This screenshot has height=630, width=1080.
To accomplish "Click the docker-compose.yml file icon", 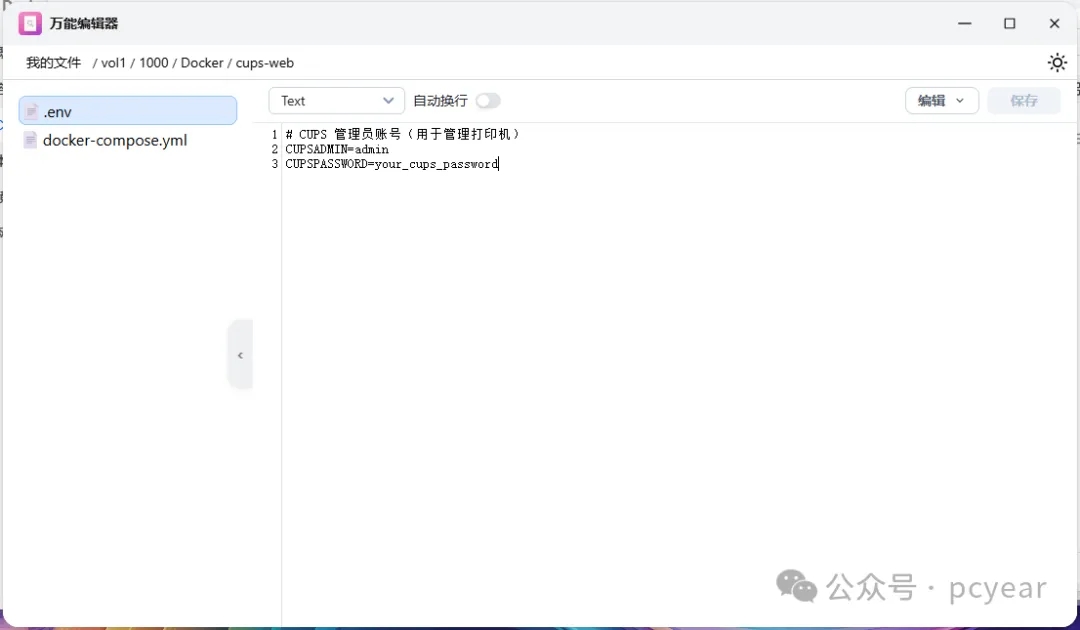I will pyautogui.click(x=30, y=140).
